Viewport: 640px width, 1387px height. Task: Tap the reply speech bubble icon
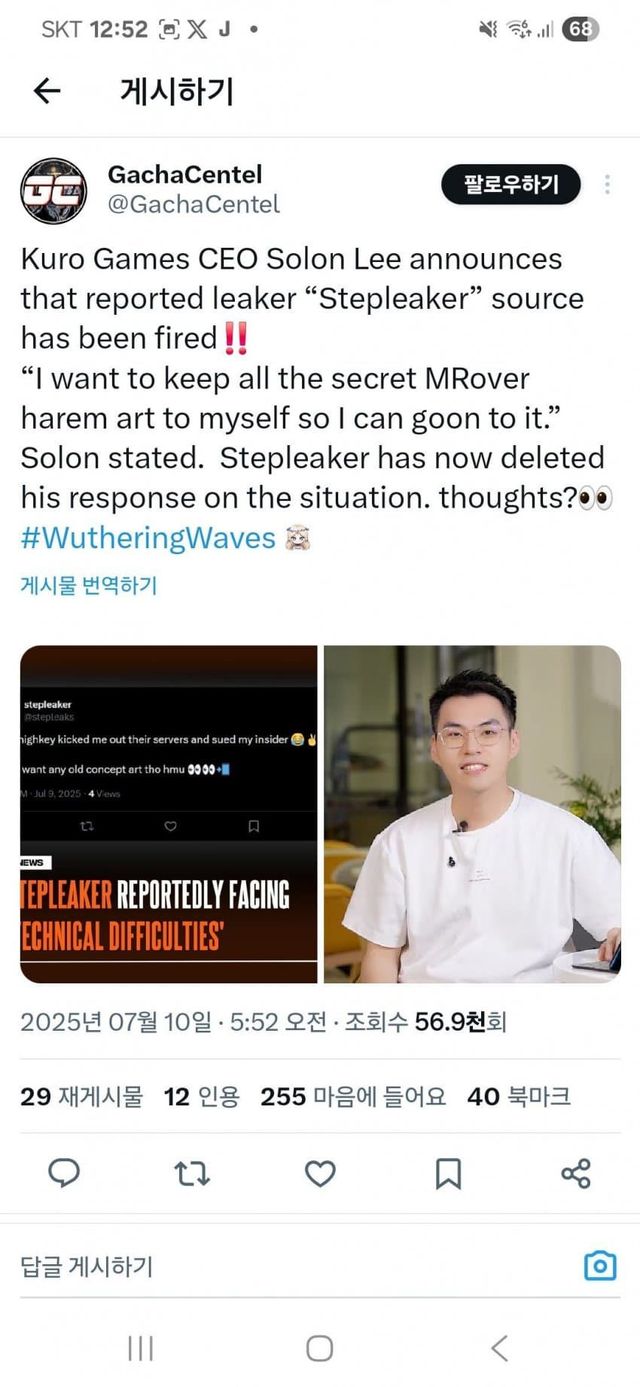(64, 1173)
